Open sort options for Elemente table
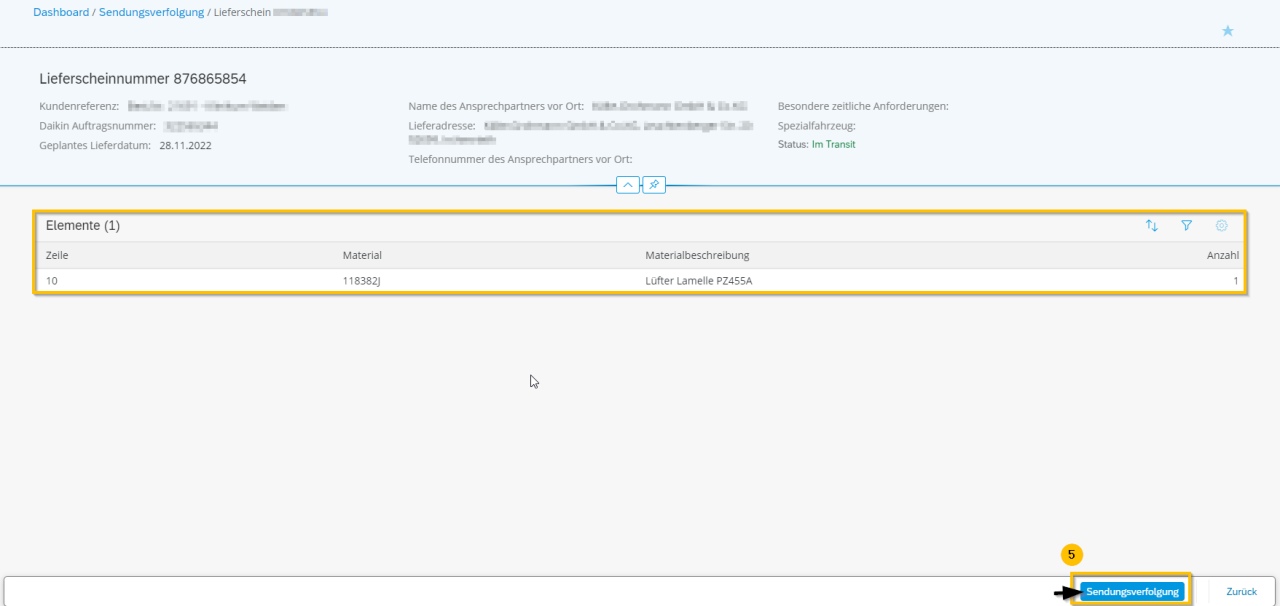The height and width of the screenshot is (606, 1280). click(x=1152, y=226)
